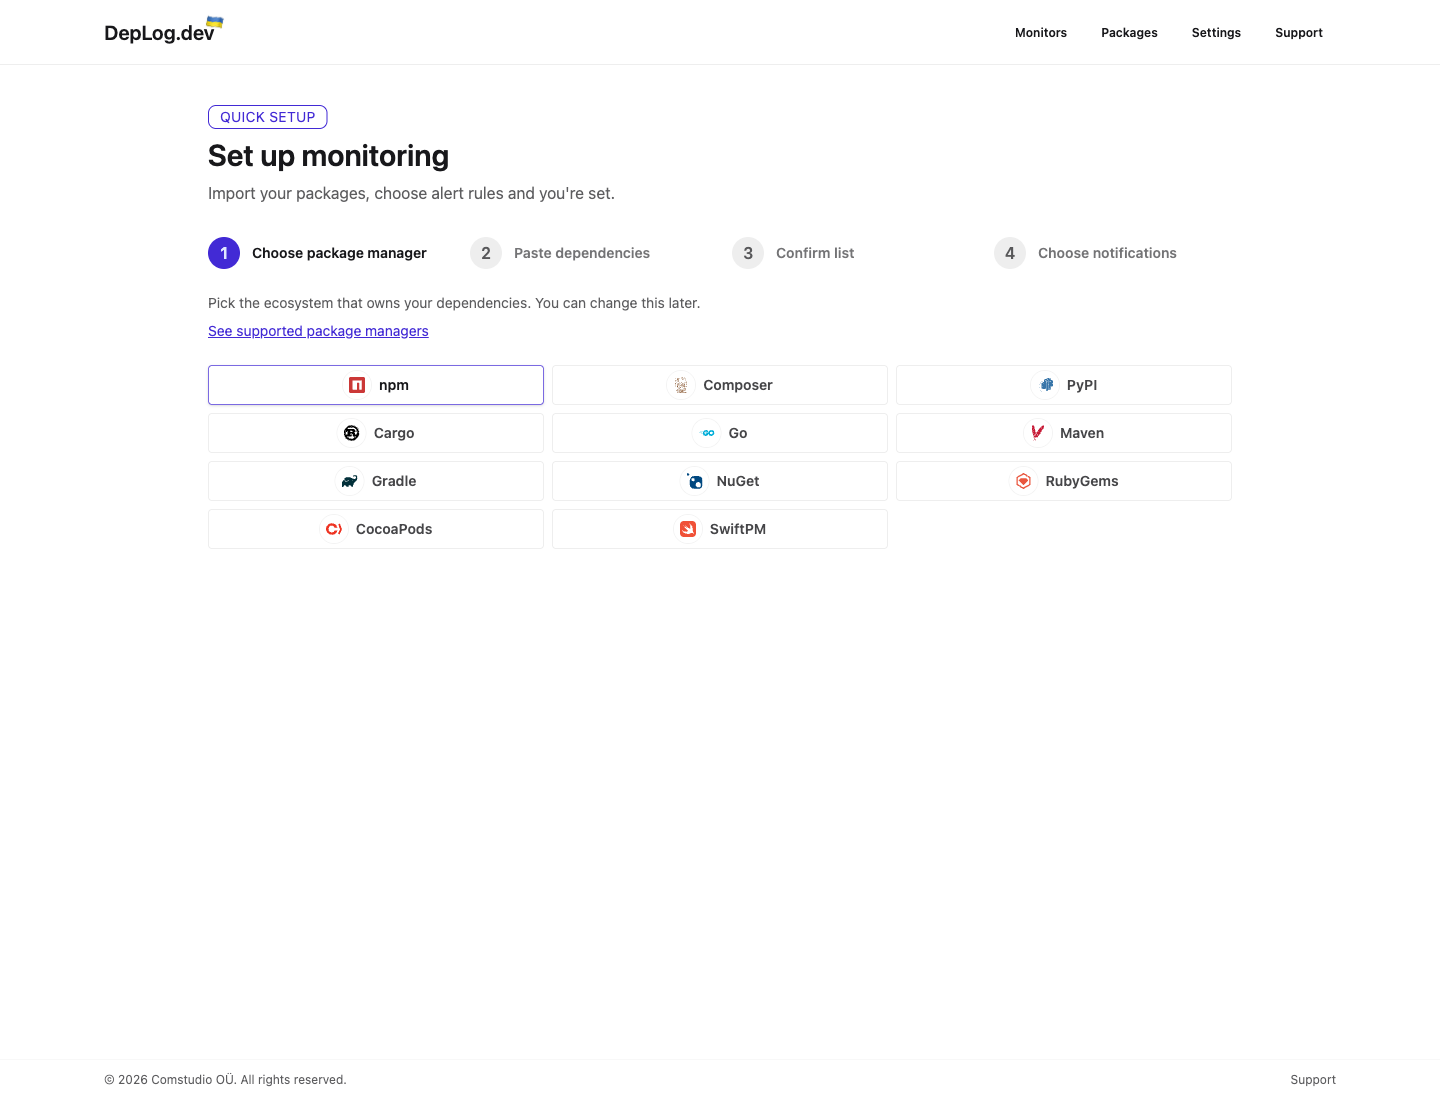1440x1100 pixels.
Task: Choose the PyPI icon
Action: [1046, 384]
